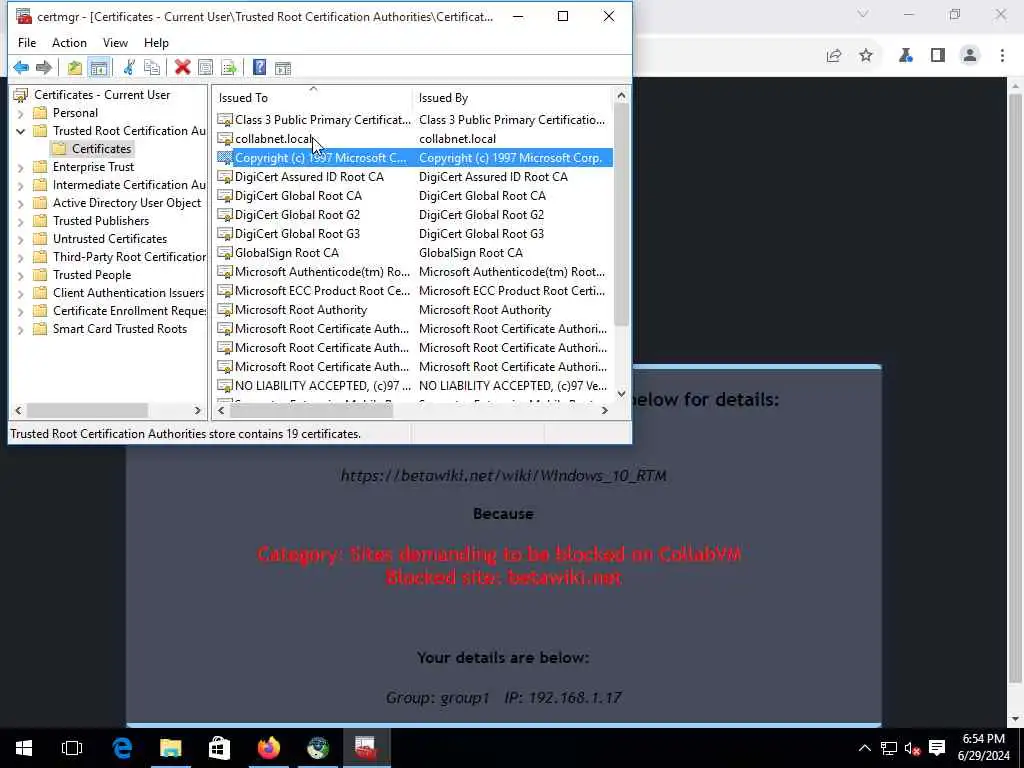This screenshot has width=1024, height=768.
Task: Expand the Enterprise Trust node
Action: 20,167
